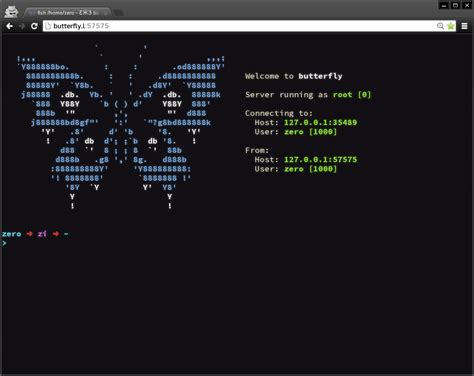Click the host '127.0.0.1:35489' text

click(320, 122)
